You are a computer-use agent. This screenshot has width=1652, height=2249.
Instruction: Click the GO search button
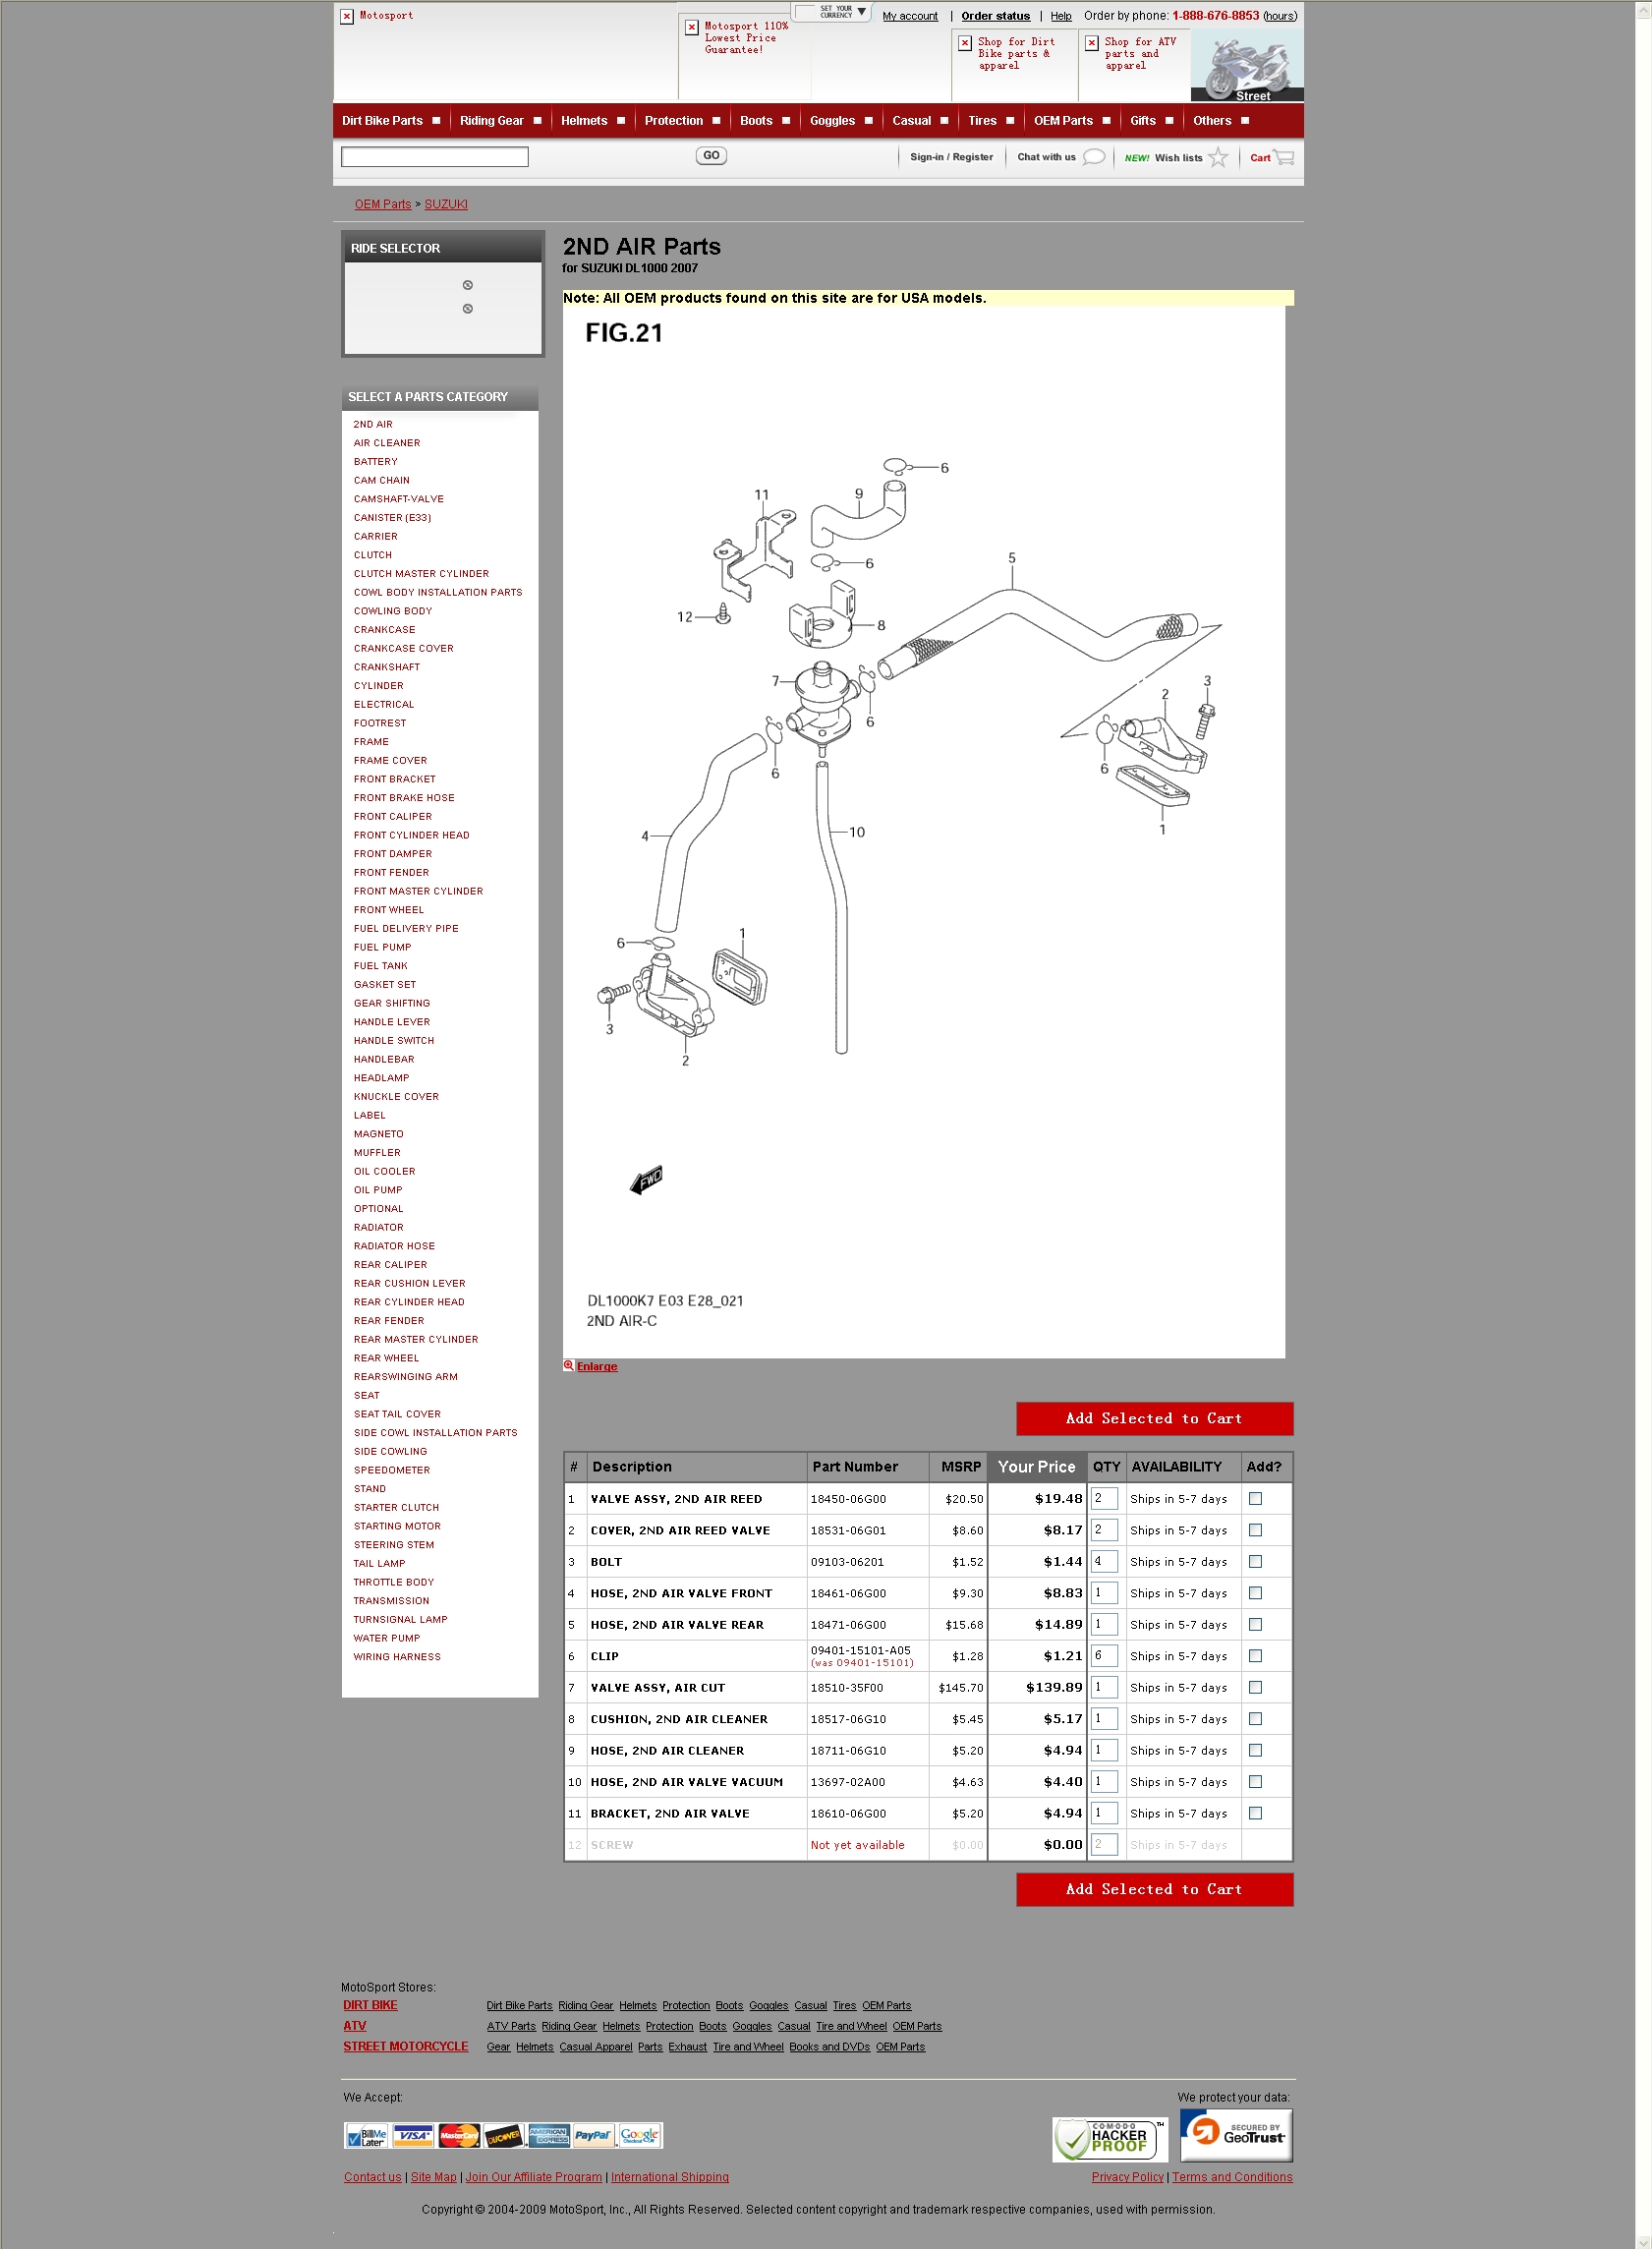[x=711, y=156]
